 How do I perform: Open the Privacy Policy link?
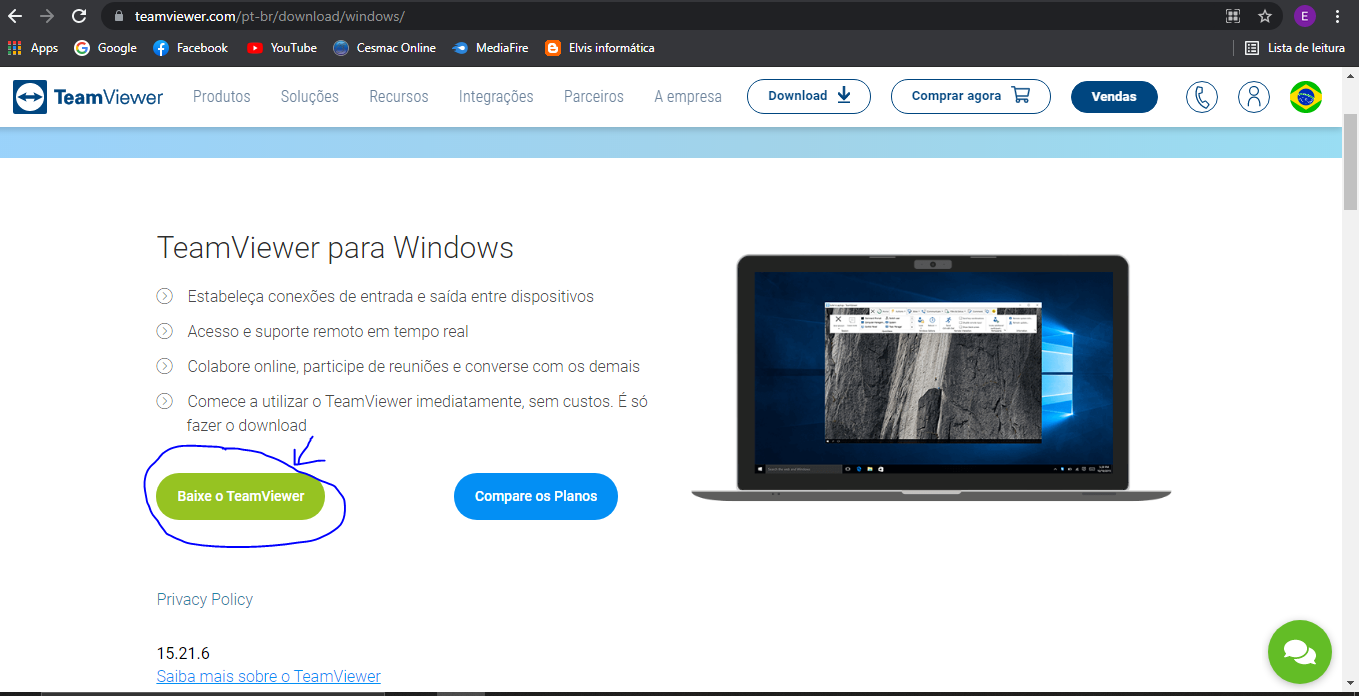click(205, 599)
